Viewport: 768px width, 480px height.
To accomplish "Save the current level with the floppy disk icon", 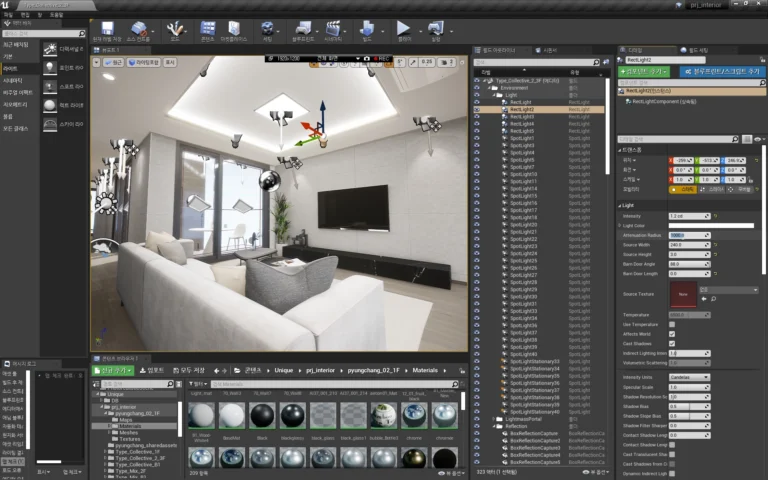I will (x=107, y=28).
